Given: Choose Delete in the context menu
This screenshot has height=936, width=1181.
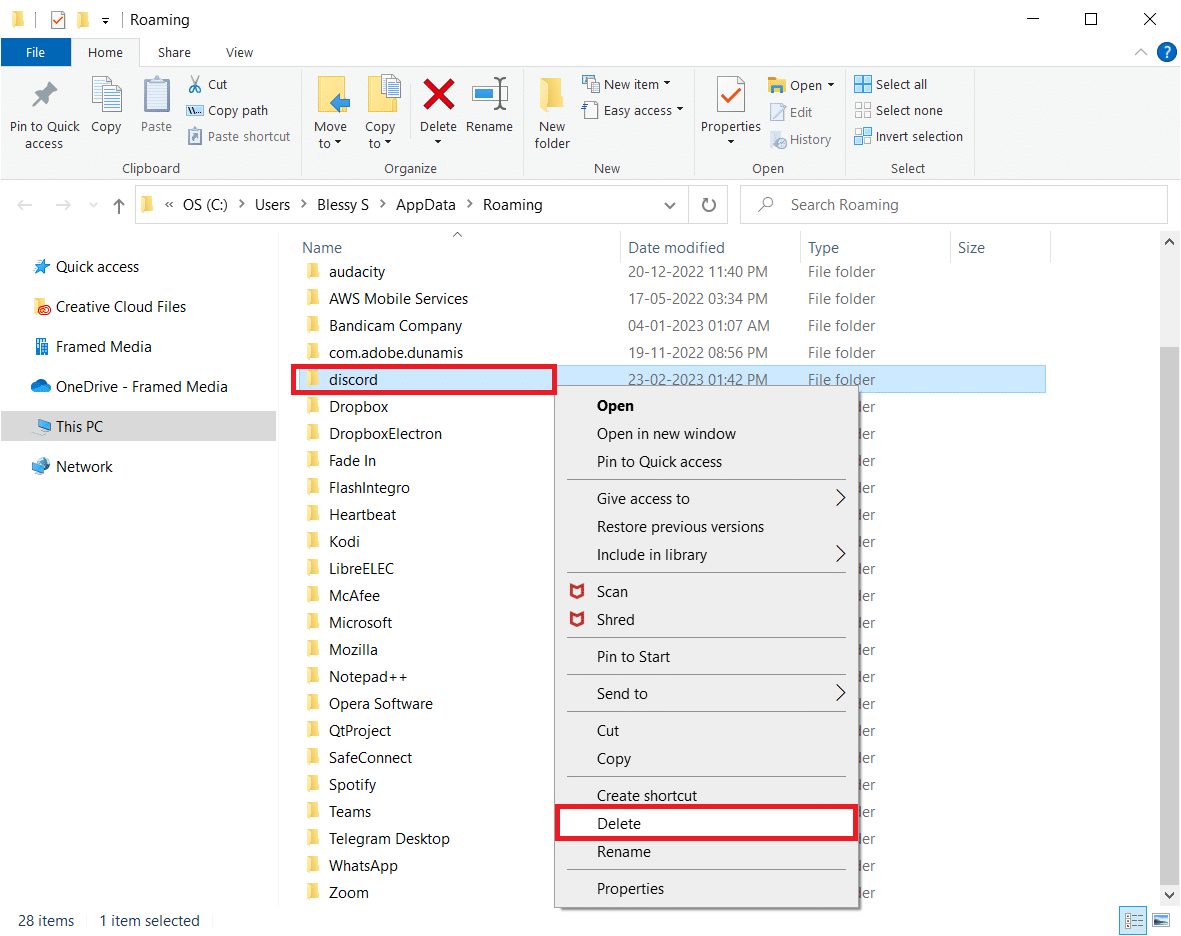Looking at the screenshot, I should click(x=706, y=824).
